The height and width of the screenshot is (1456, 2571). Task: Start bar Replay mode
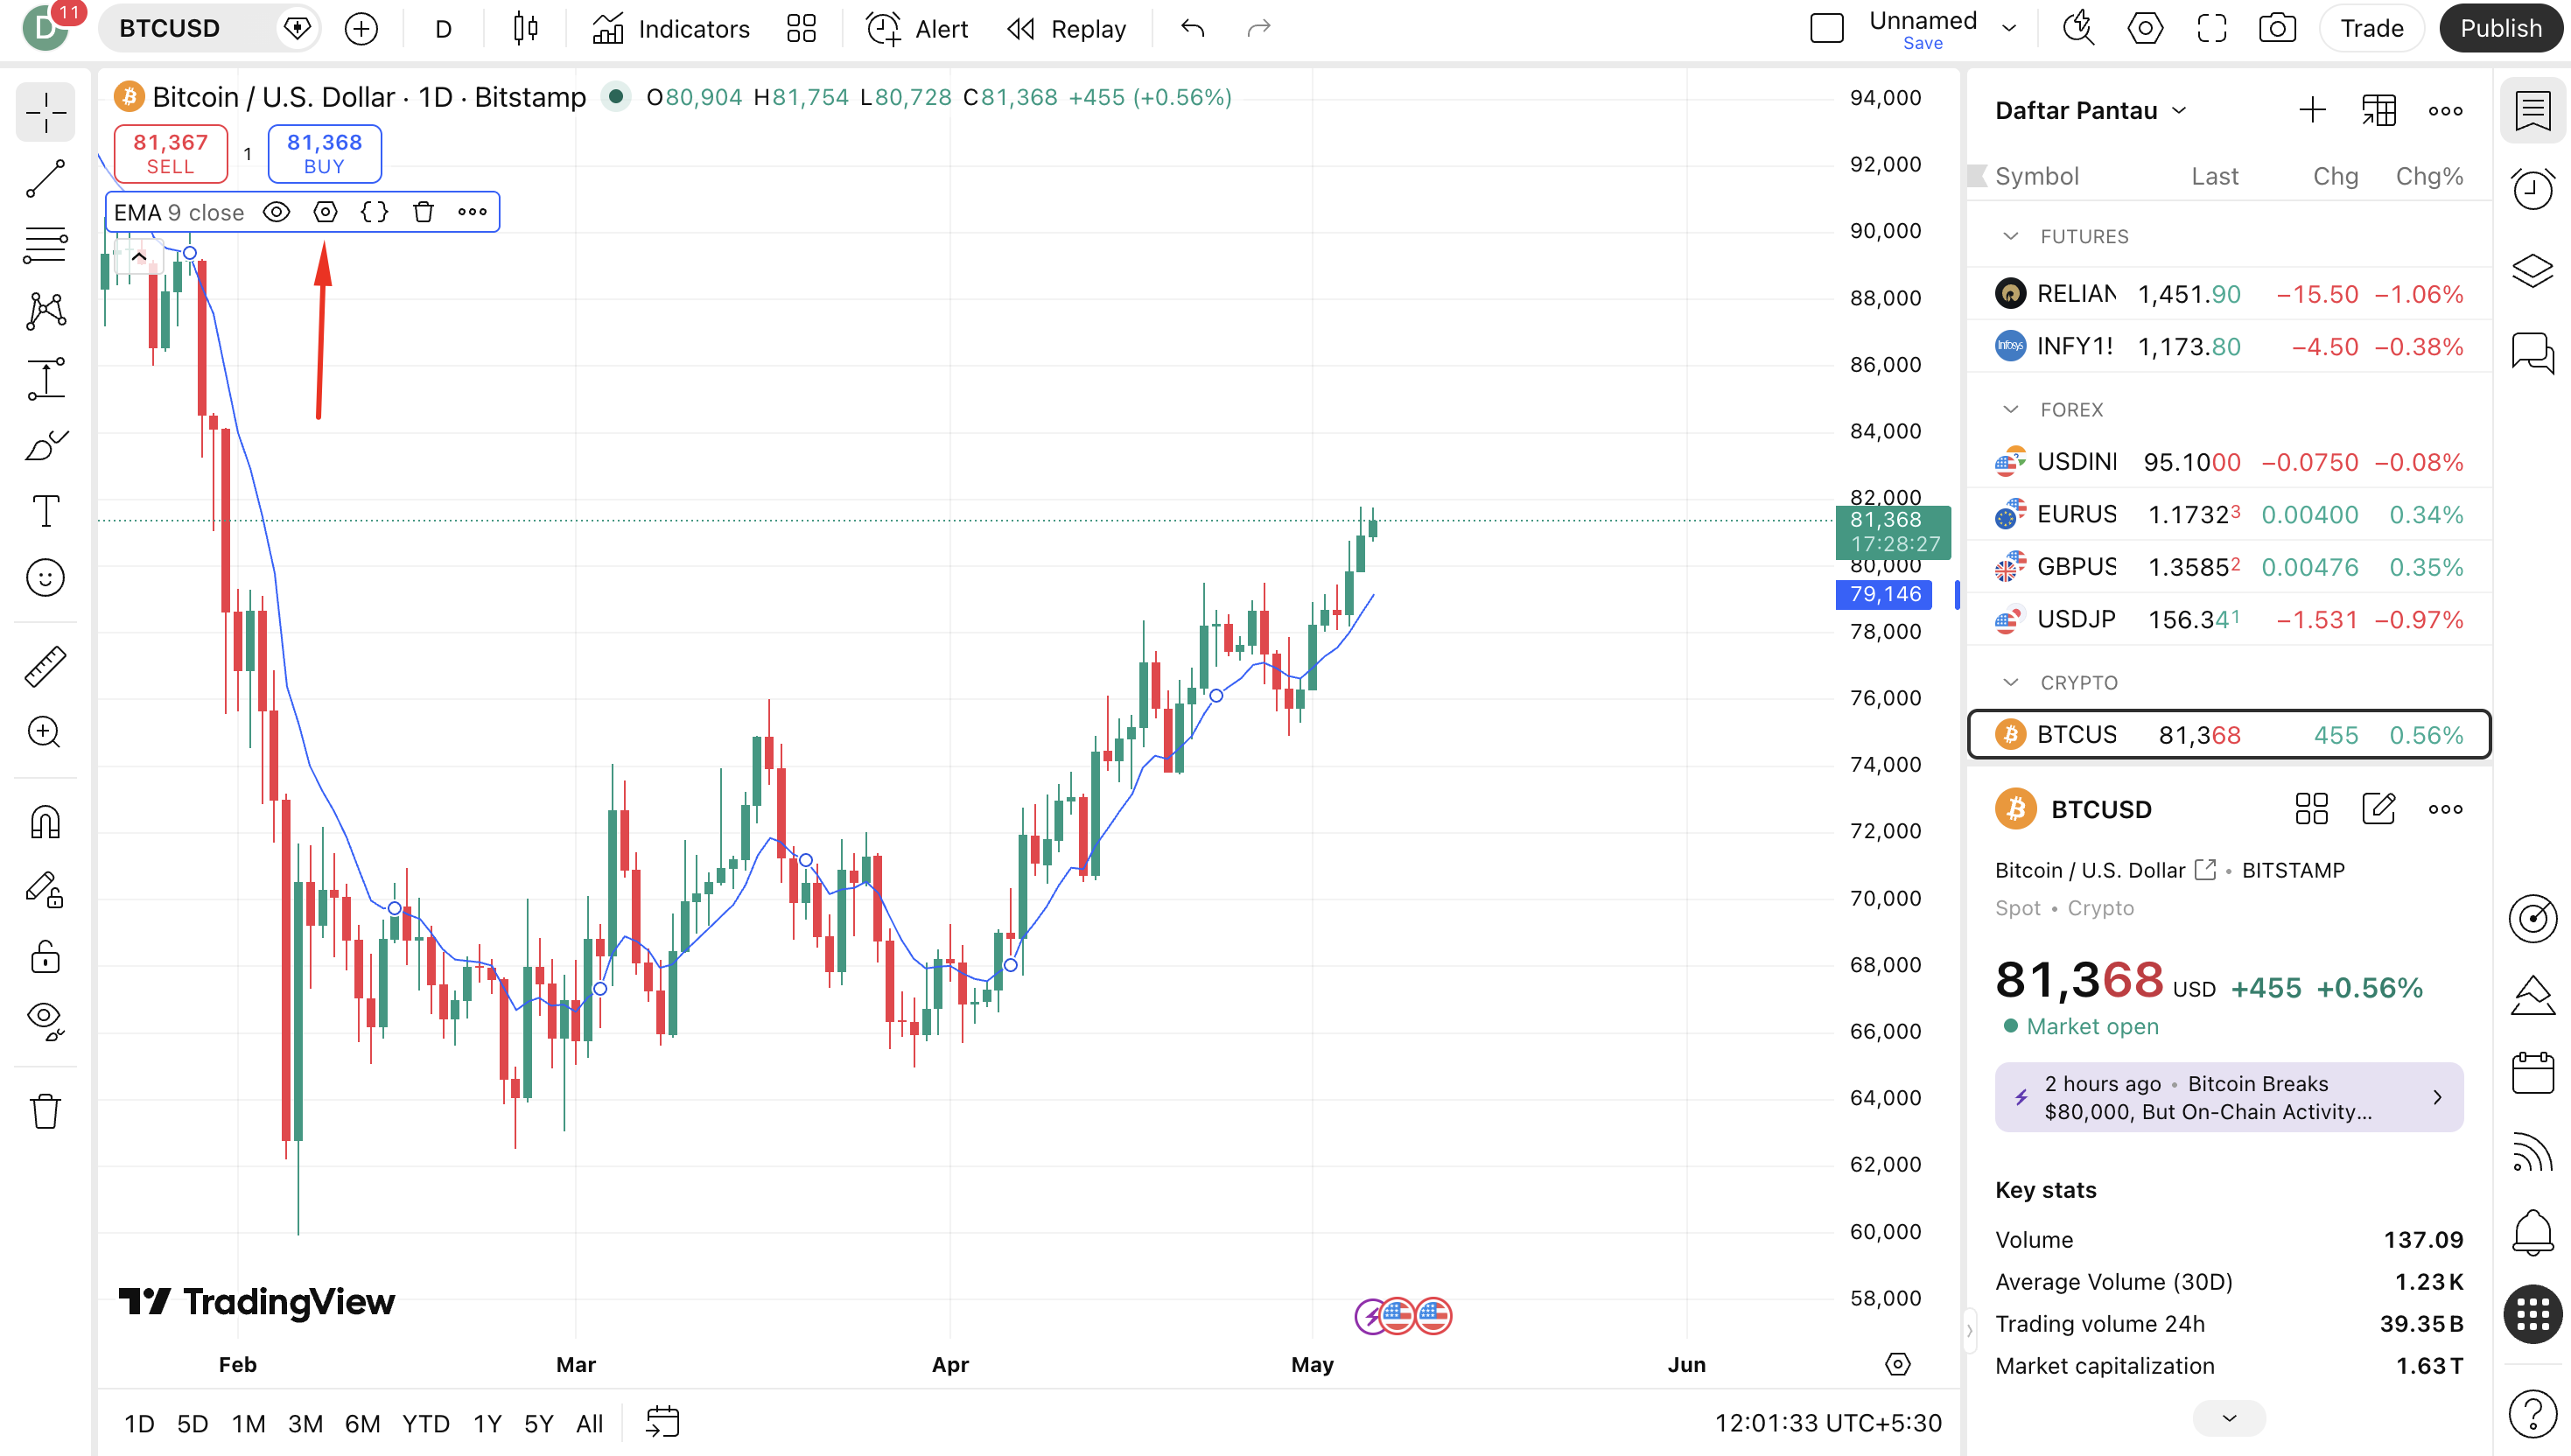pos(1066,29)
